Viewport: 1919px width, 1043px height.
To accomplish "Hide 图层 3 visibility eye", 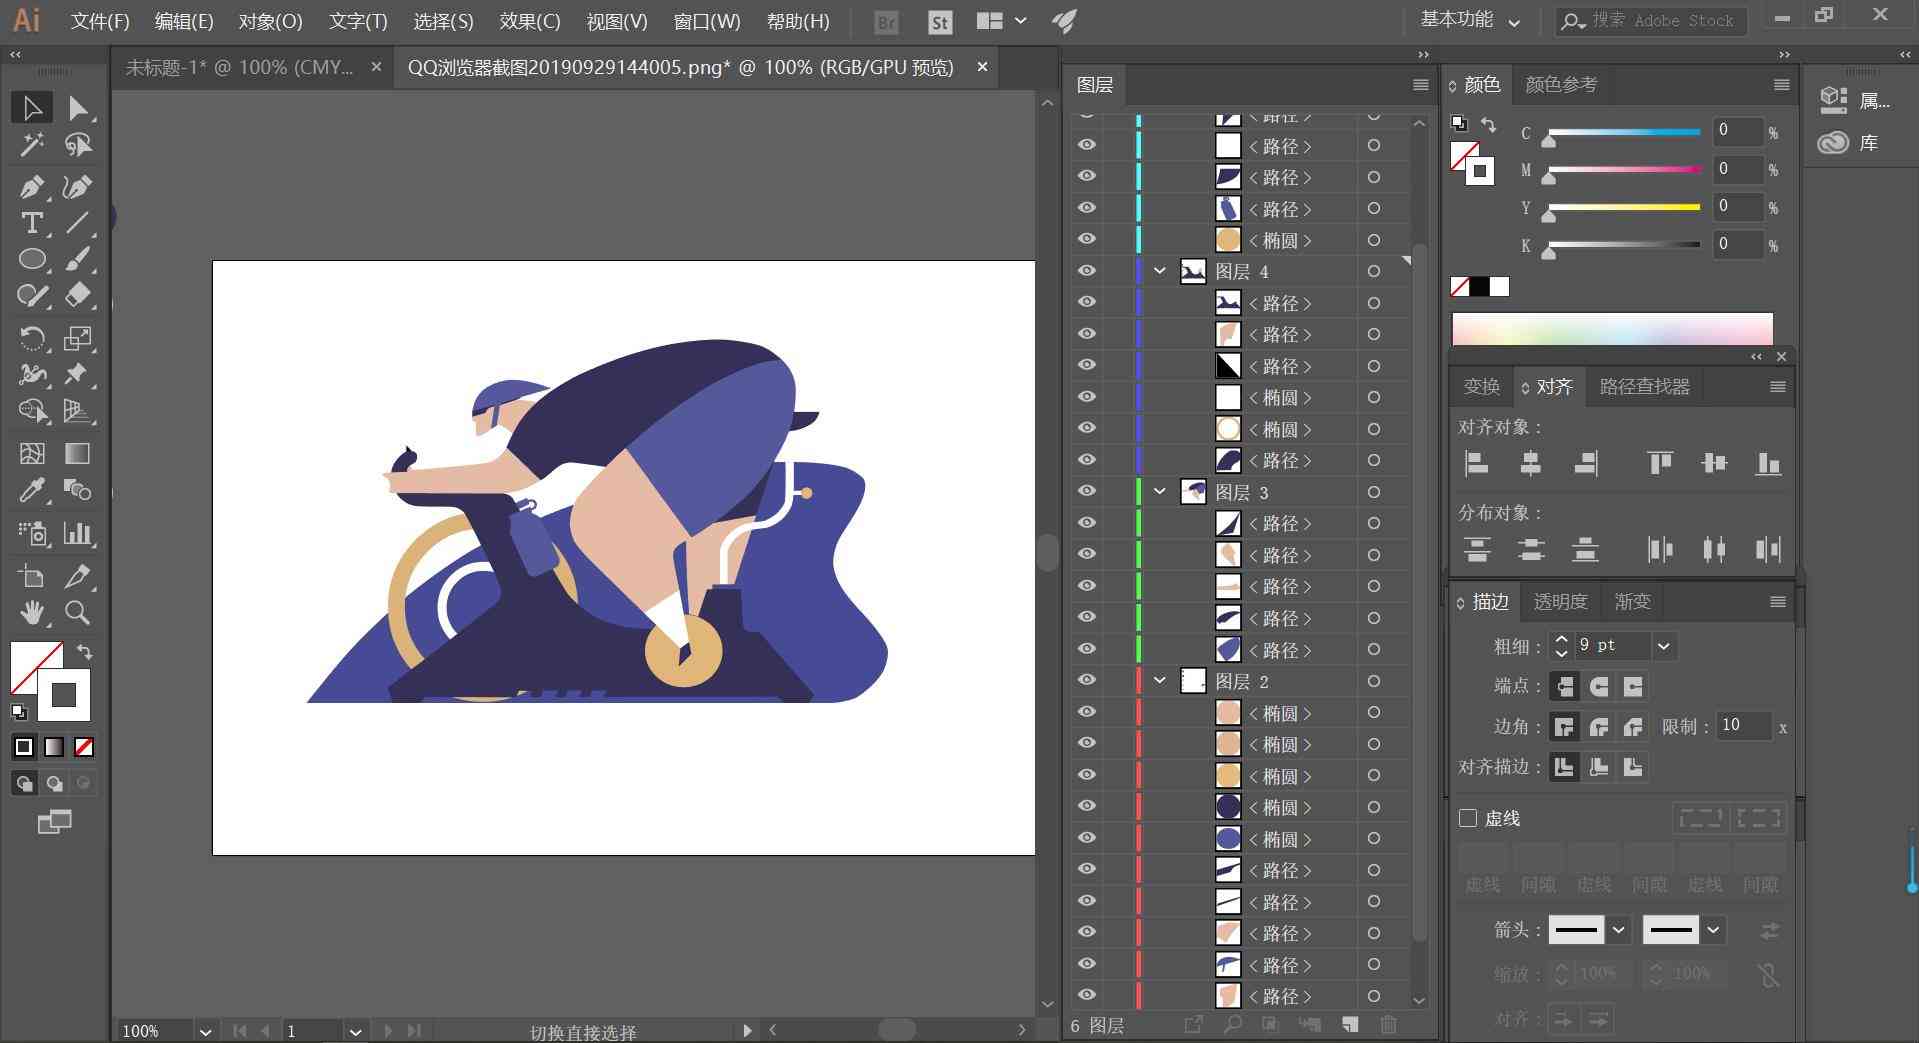I will coord(1087,492).
